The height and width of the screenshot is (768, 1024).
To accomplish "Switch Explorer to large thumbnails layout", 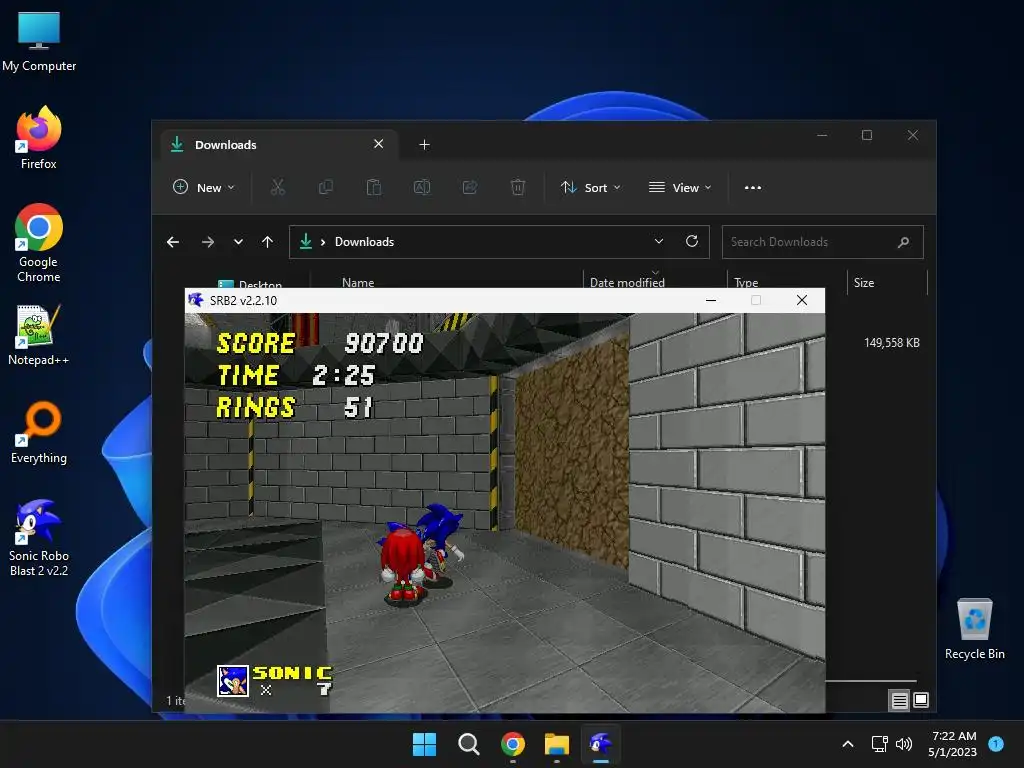I will [921, 700].
